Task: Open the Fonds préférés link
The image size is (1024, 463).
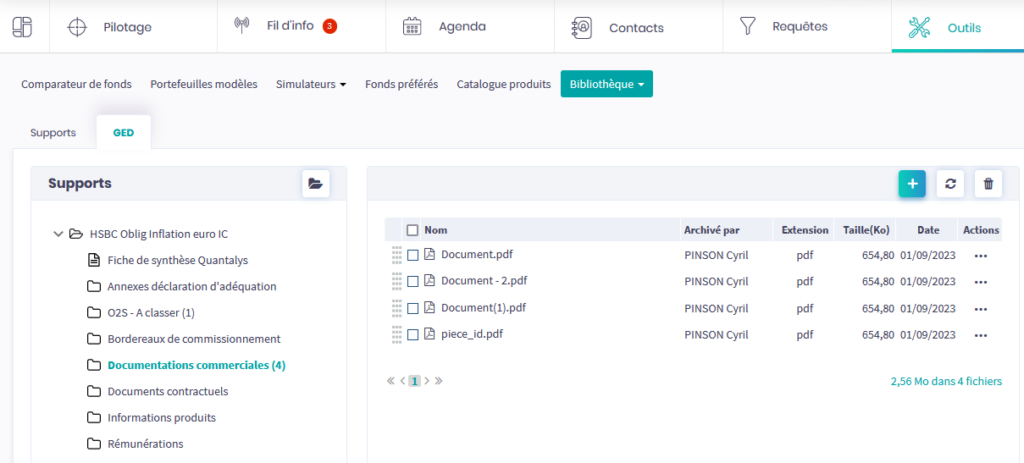Action: 401,84
